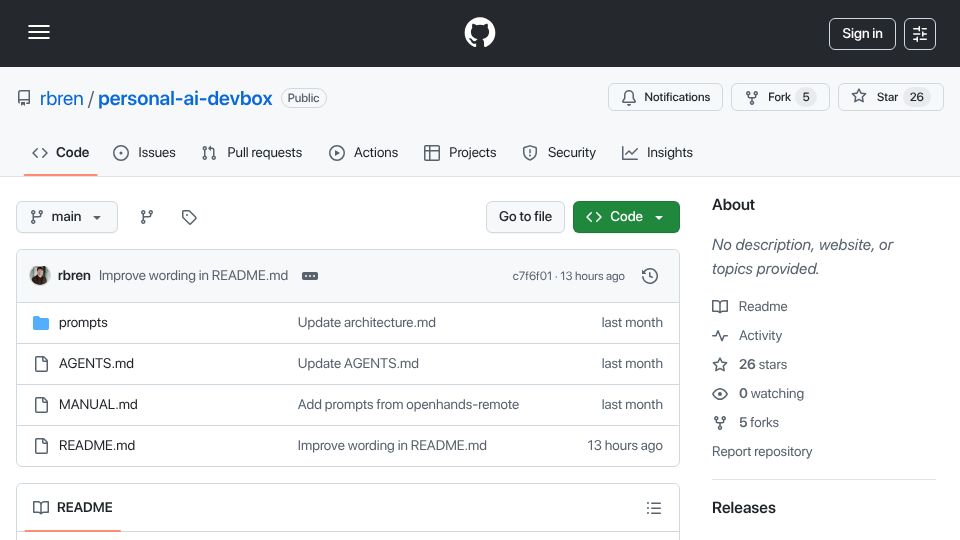Open README.md in the file list
This screenshot has height=540, width=960.
click(97, 446)
